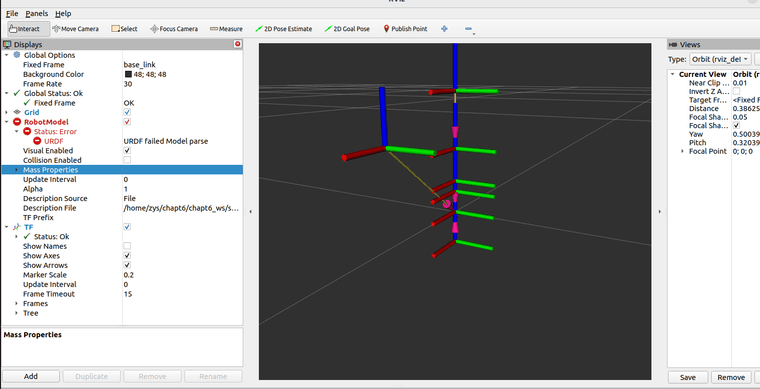The width and height of the screenshot is (760, 389).
Task: Open the File menu
Action: (x=12, y=14)
